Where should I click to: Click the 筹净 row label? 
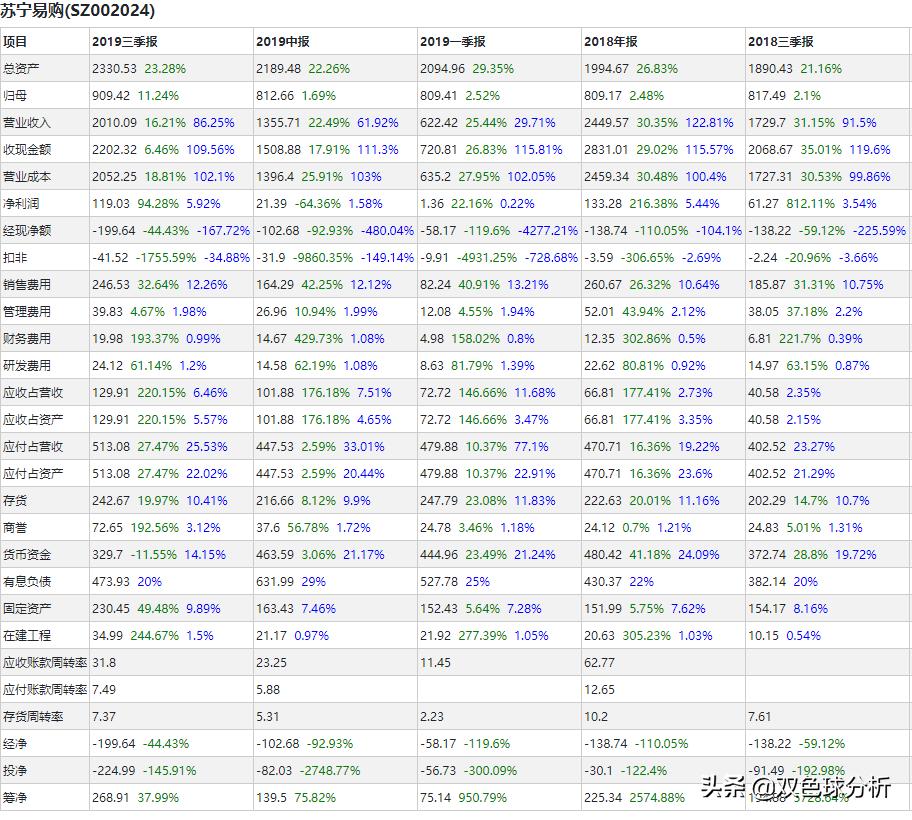(15, 798)
